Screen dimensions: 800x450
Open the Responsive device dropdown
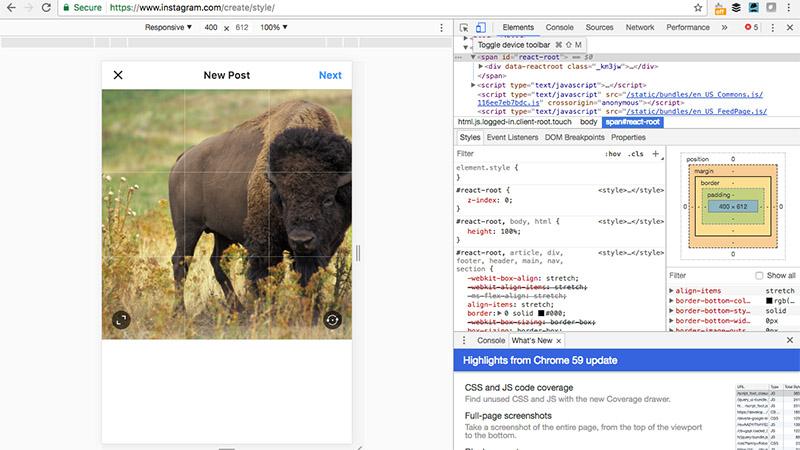point(169,28)
